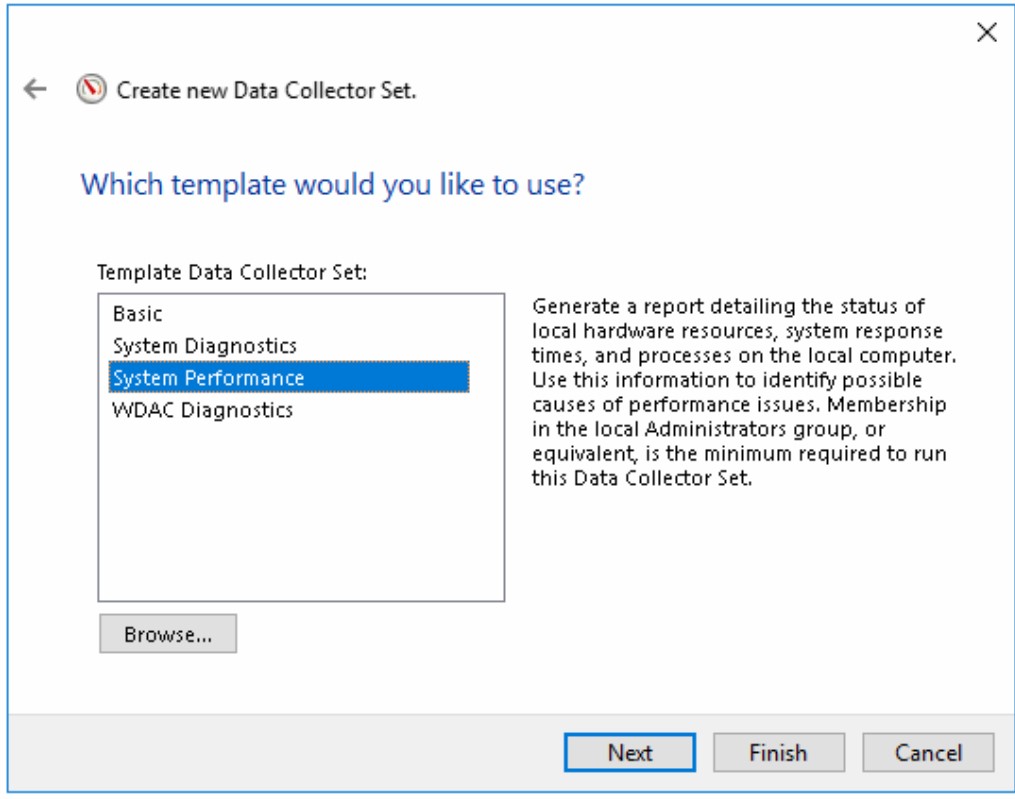Click the back arrow to return

click(x=34, y=88)
